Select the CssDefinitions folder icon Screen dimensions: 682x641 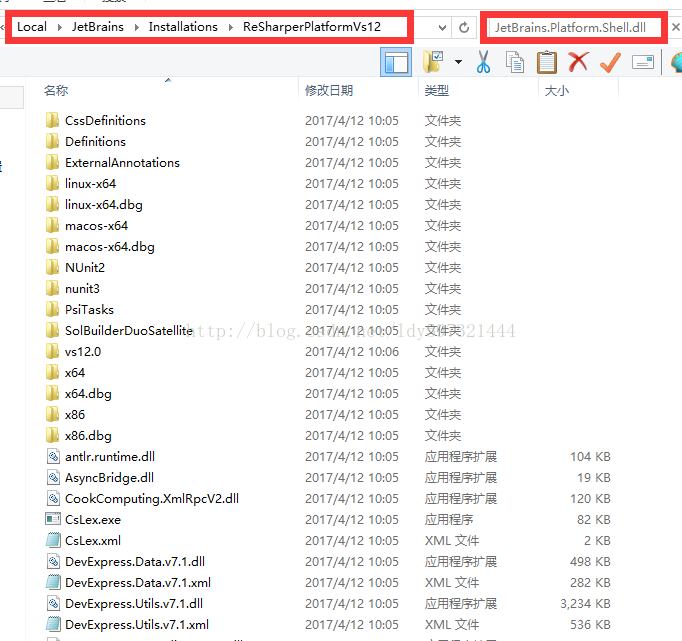[52, 120]
